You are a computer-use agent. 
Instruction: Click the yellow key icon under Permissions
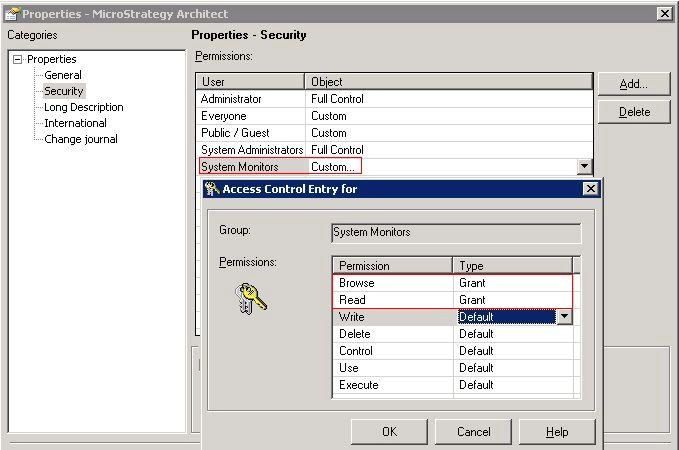[x=251, y=298]
